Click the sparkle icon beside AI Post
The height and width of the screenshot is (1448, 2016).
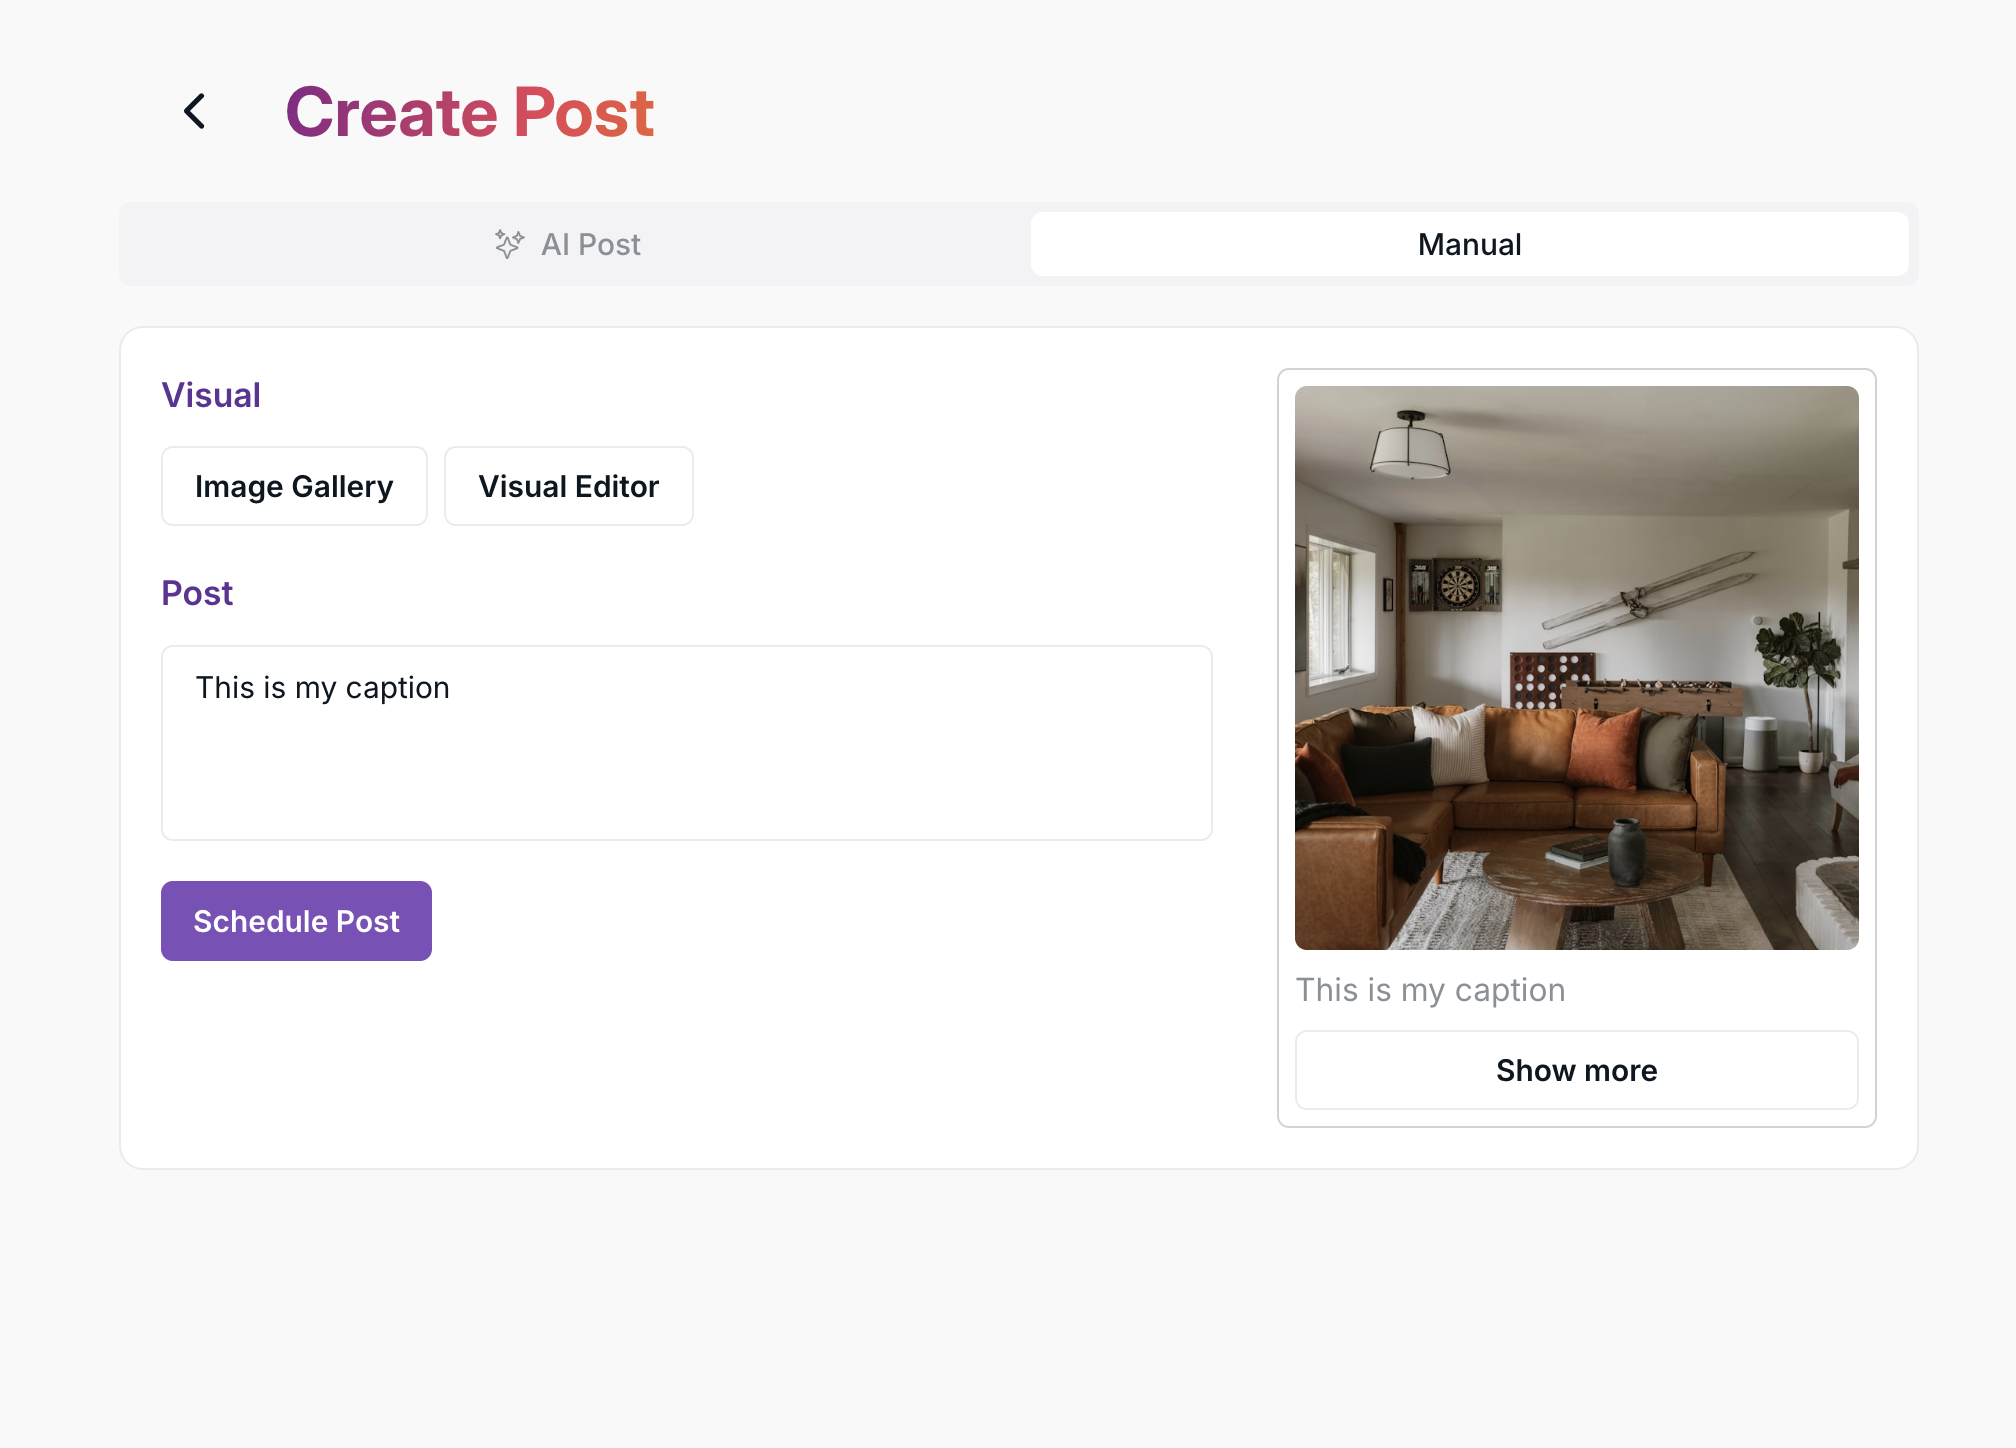(509, 244)
